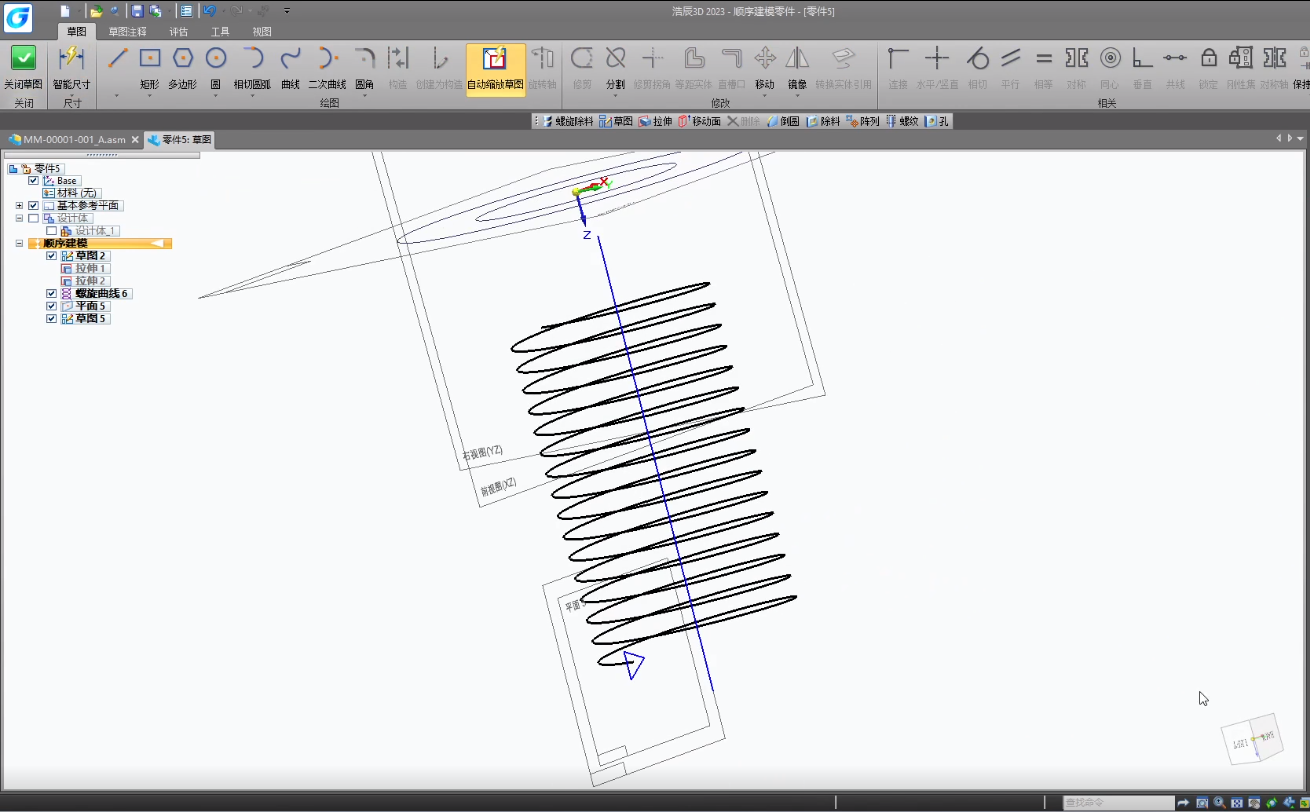Click the green 关闭草图 (Close Sketch) button
The width and height of the screenshot is (1310, 812).
[23, 58]
